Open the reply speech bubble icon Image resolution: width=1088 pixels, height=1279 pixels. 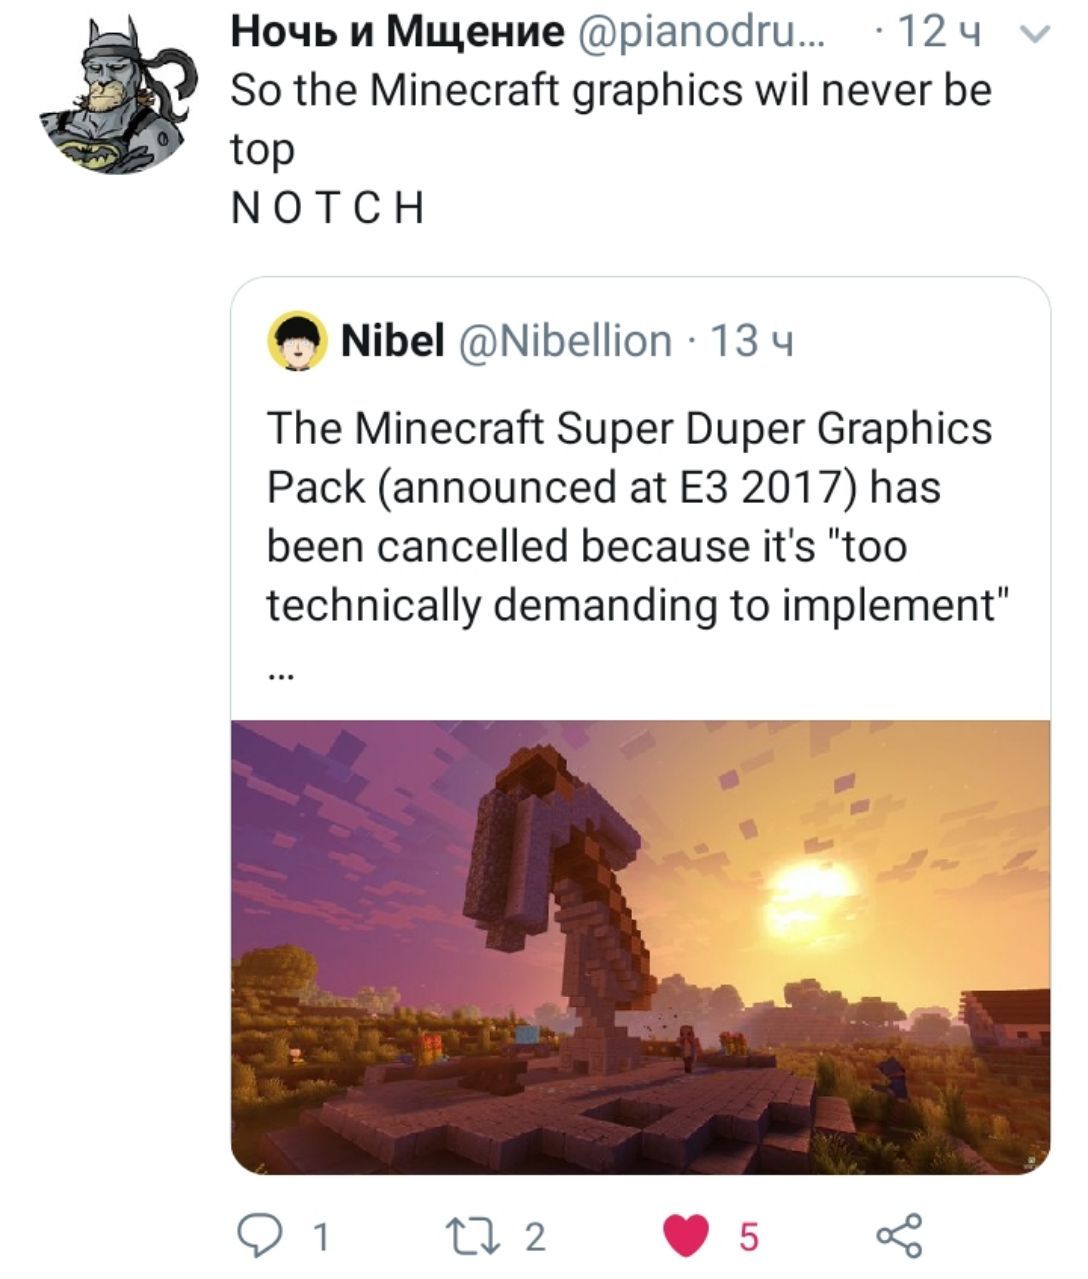[x=263, y=1237]
